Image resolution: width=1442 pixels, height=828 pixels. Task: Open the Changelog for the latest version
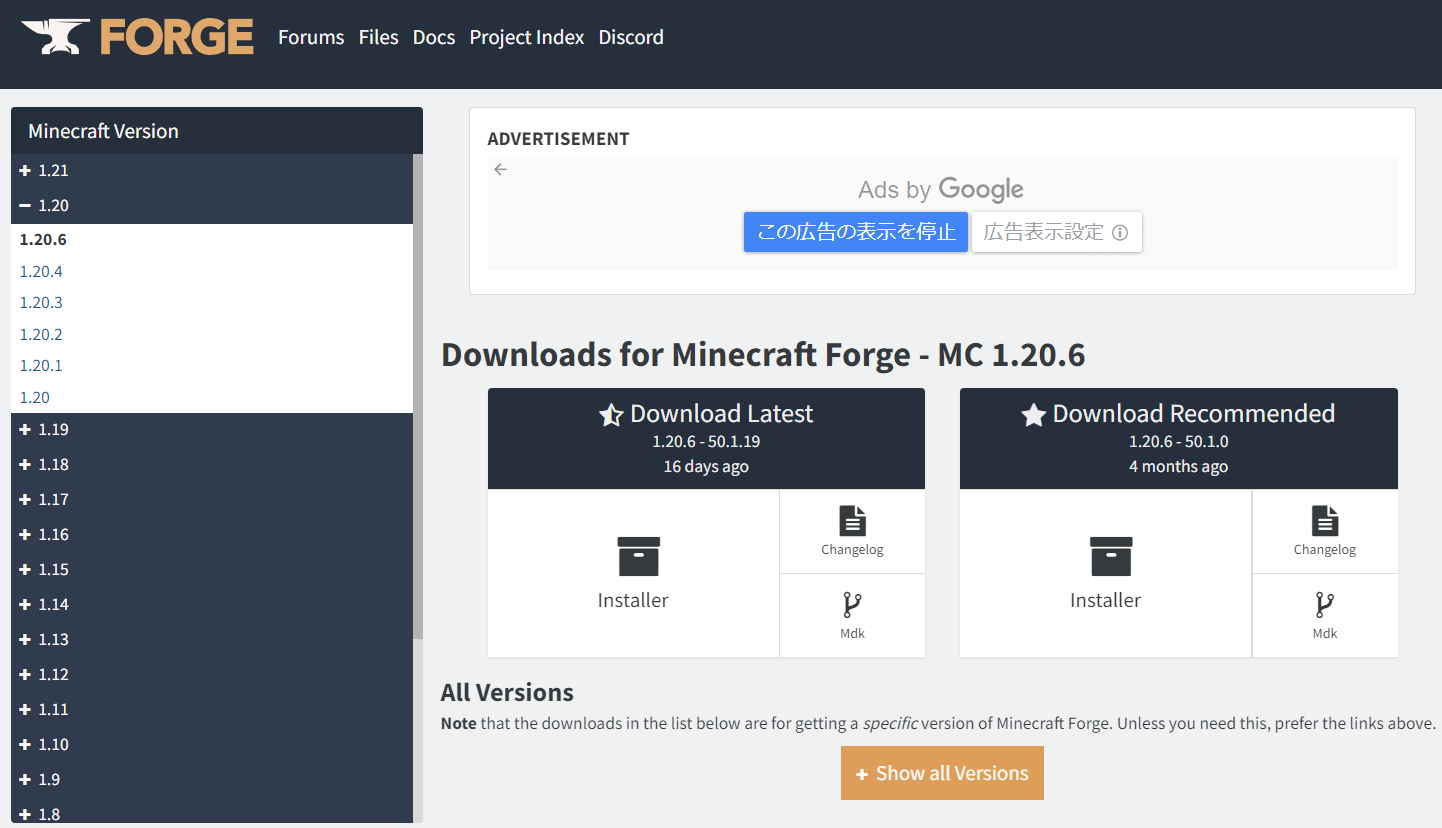[851, 530]
